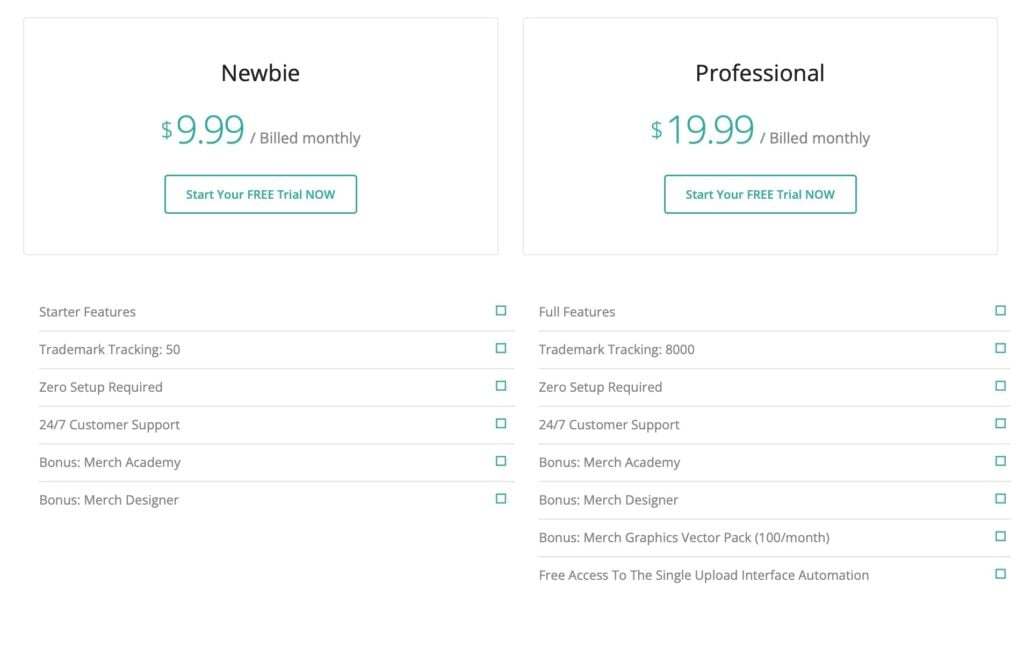The image size is (1024, 647).
Task: Click the square icon beside Merch Graphics Vector Pack
Action: pos(1000,537)
